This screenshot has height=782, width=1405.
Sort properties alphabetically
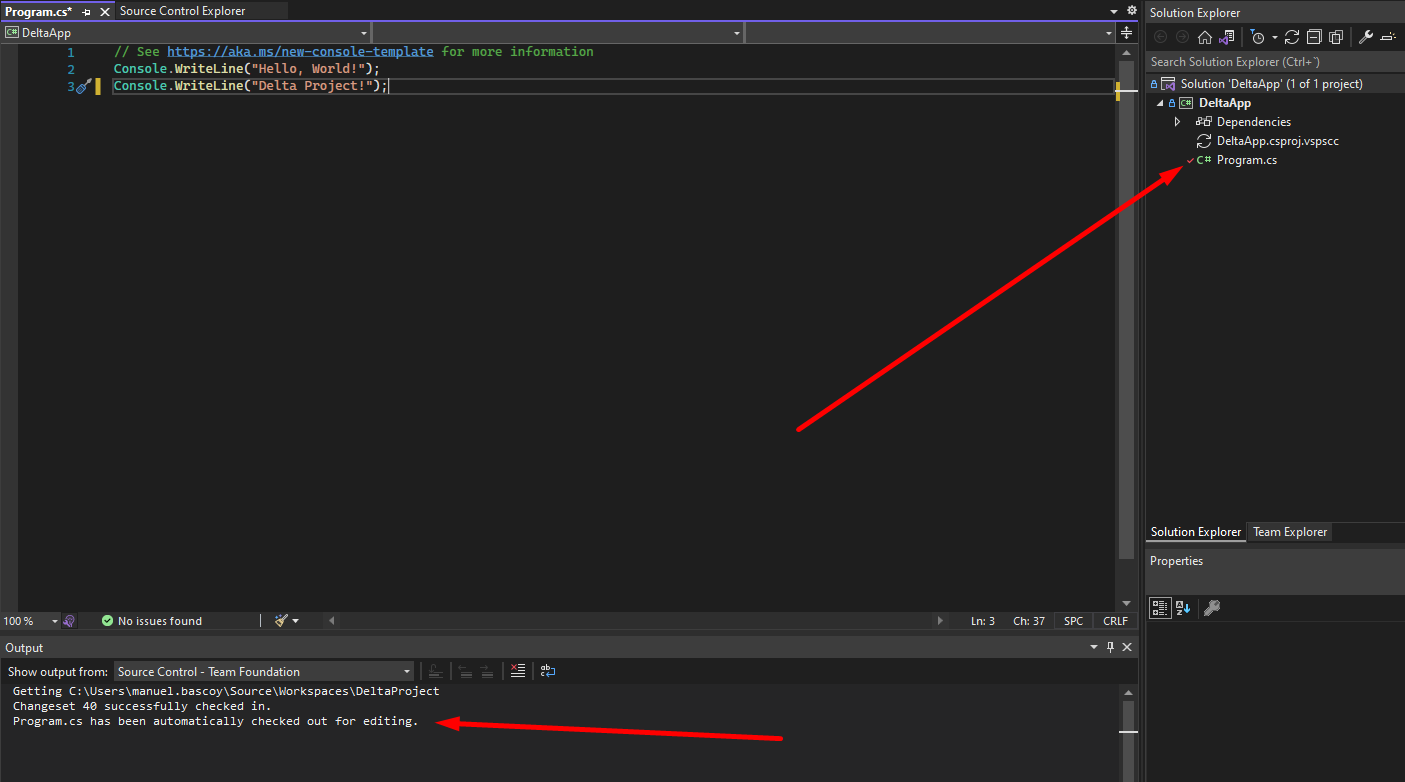point(1183,608)
